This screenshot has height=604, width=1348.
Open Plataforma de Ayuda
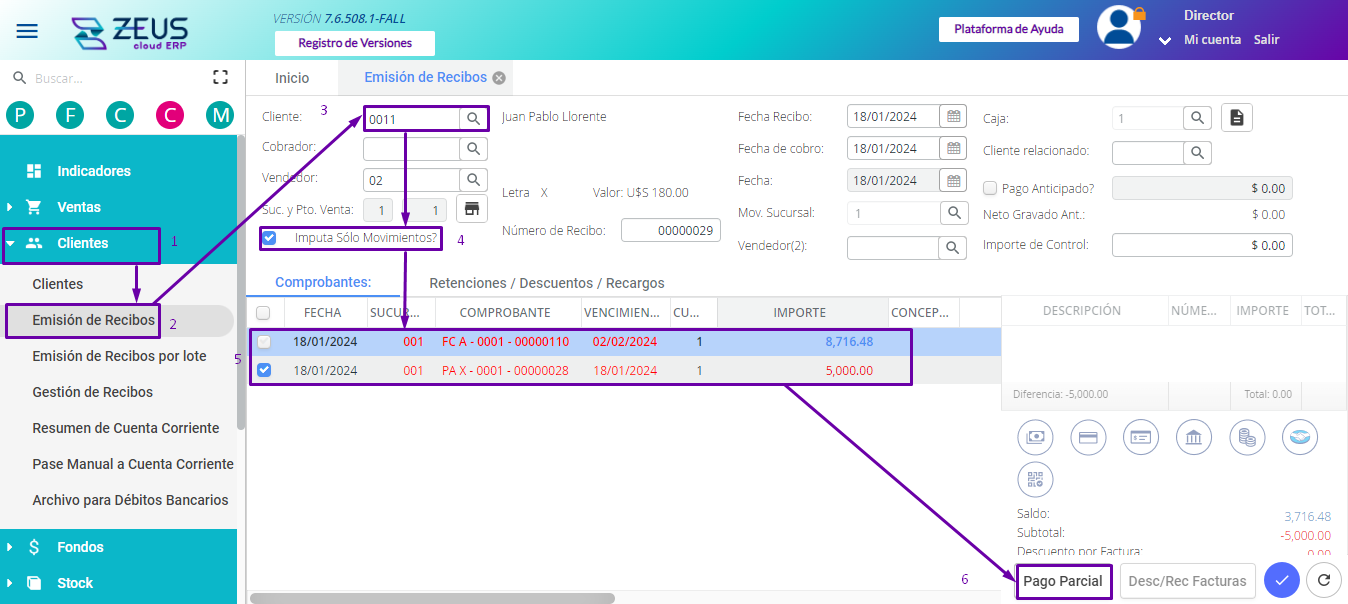1008,29
